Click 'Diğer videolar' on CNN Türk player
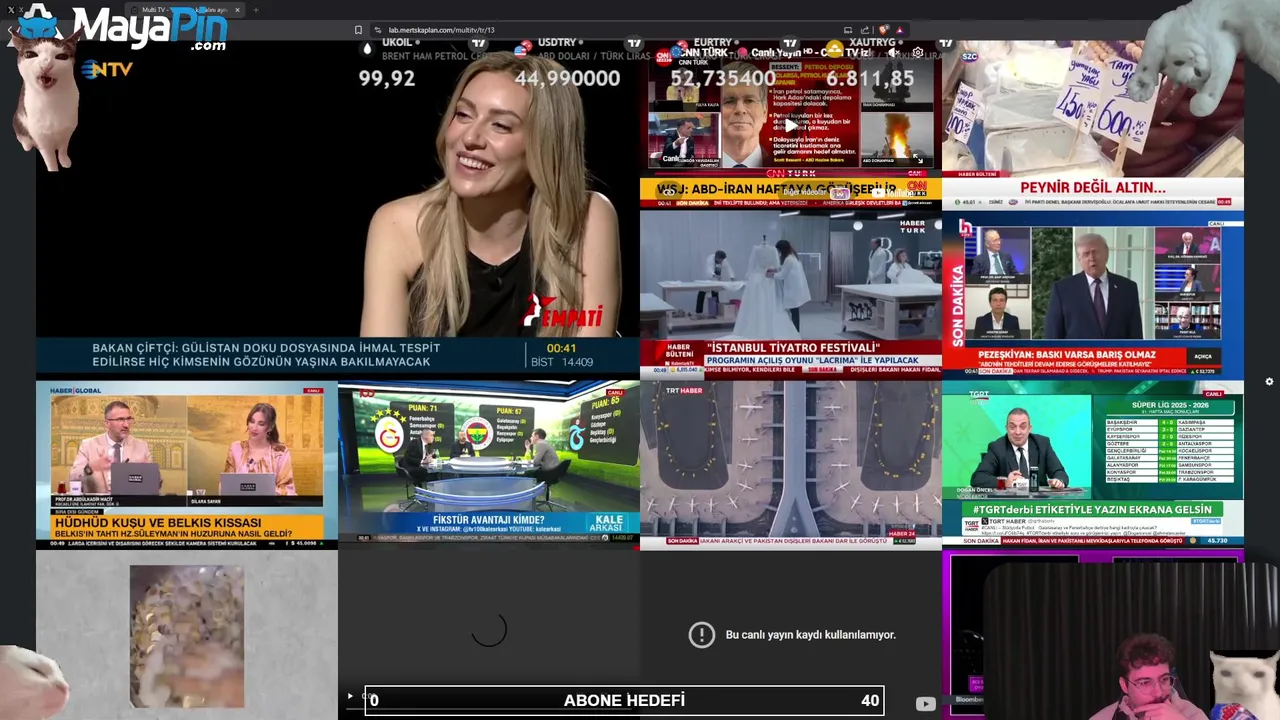Screen dimensions: 1280x720 (x=804, y=193)
